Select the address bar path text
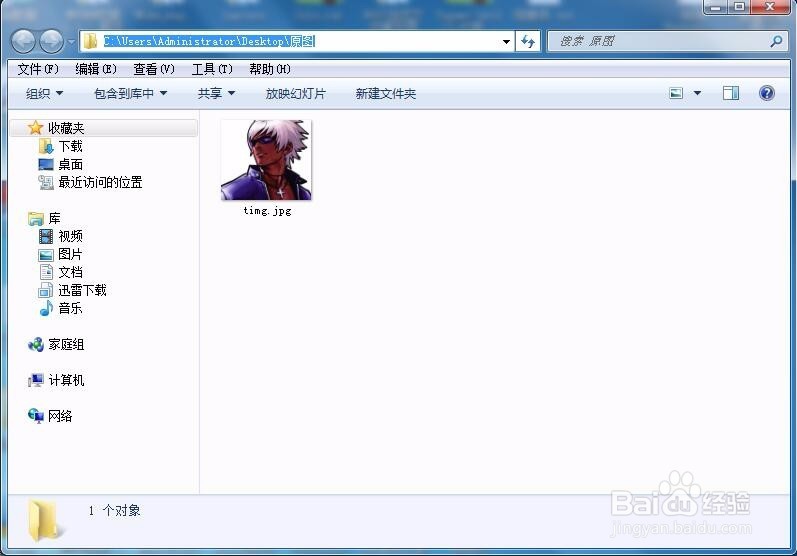Viewport: 797px width, 556px height. point(209,41)
